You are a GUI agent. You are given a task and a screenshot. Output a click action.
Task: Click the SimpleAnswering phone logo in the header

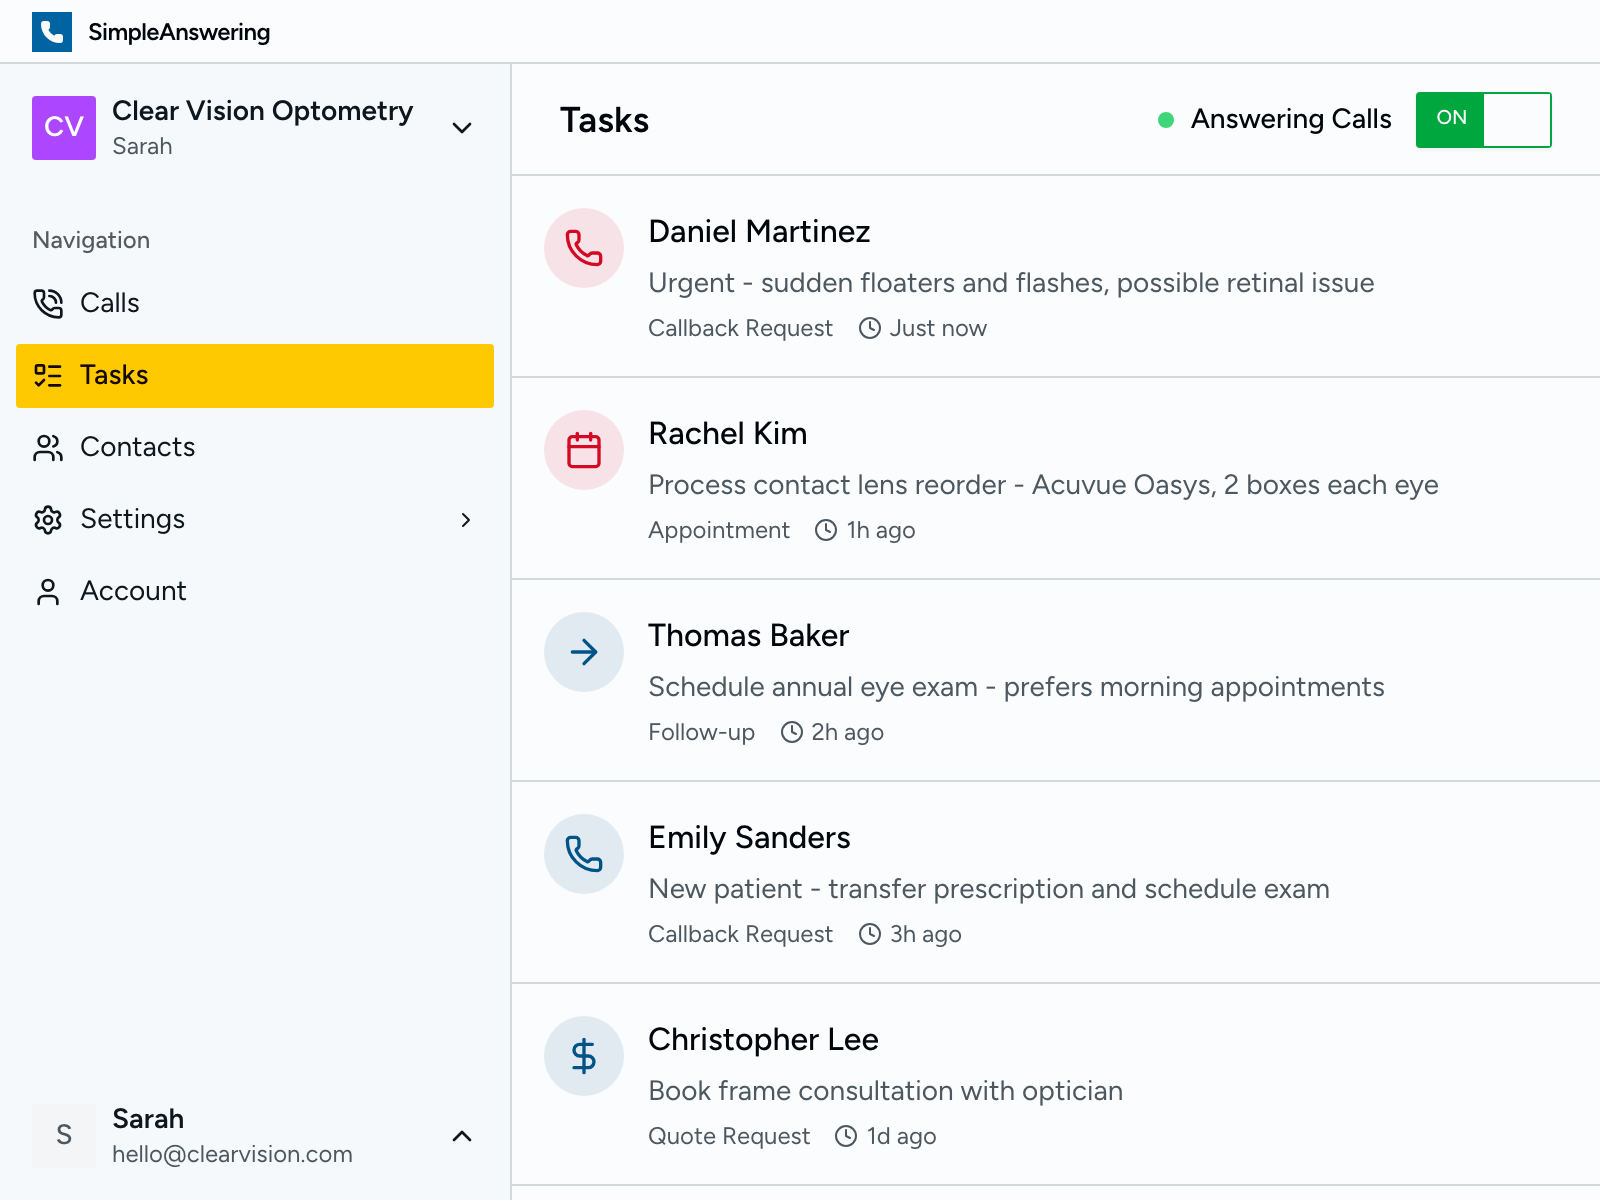[51, 31]
